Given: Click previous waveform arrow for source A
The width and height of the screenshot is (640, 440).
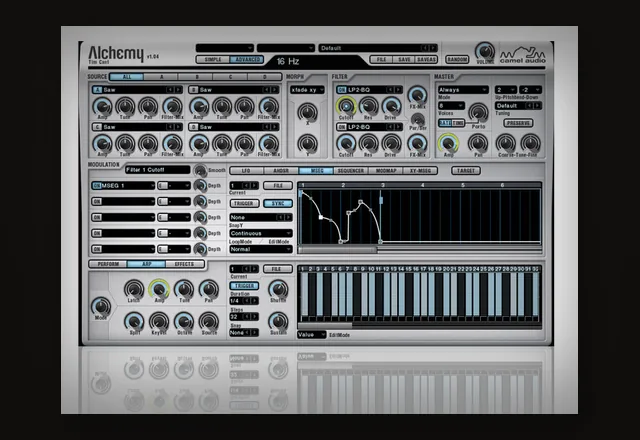Looking at the screenshot, I should pos(170,90).
